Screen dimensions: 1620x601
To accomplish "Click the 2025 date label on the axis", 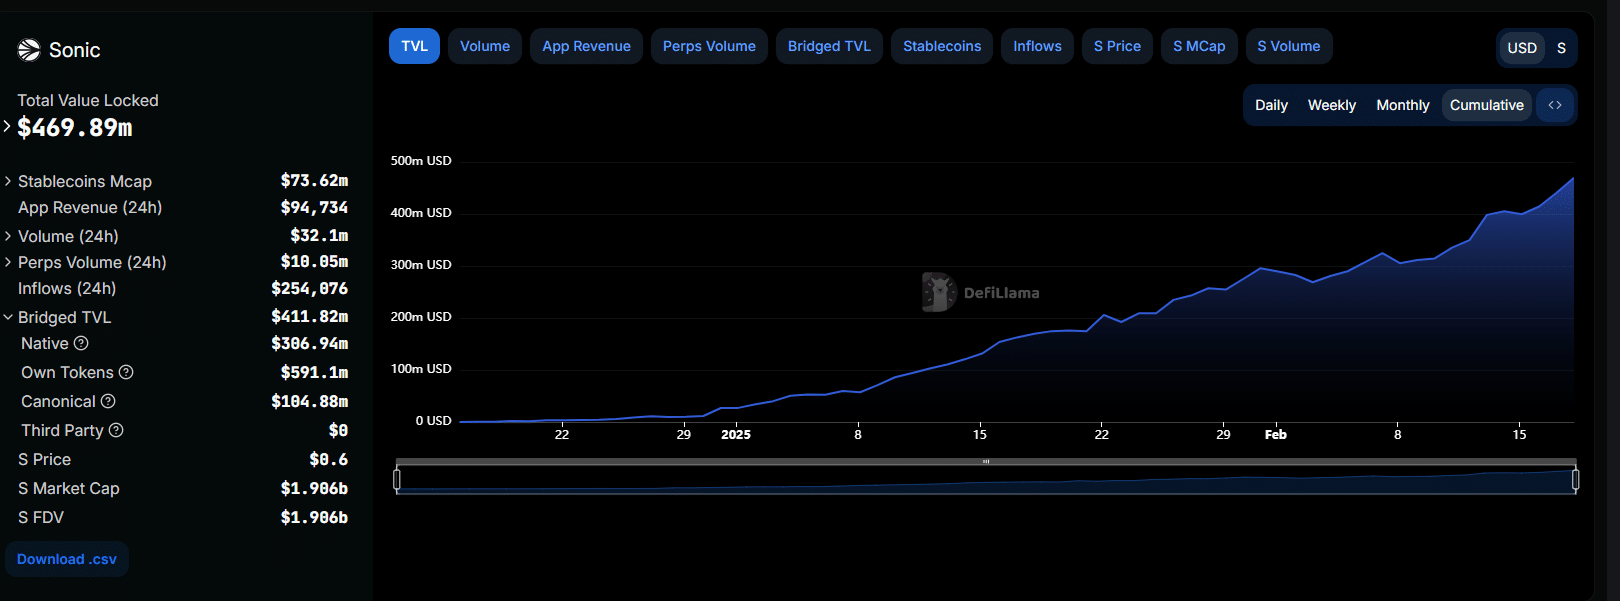I will click(736, 434).
